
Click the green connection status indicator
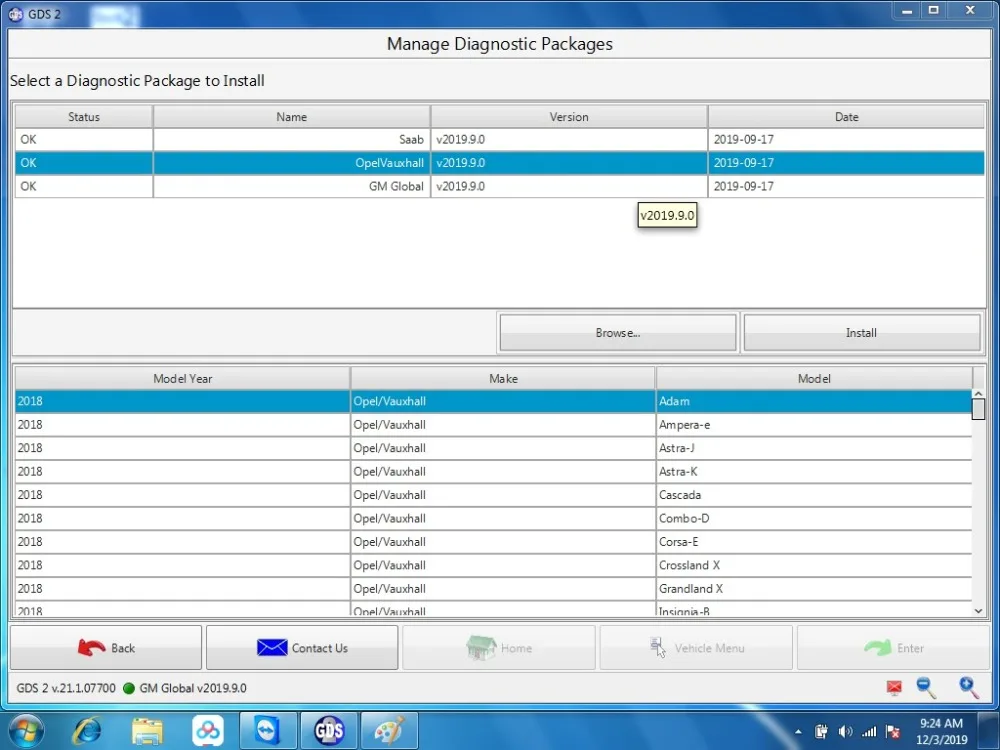coord(129,688)
